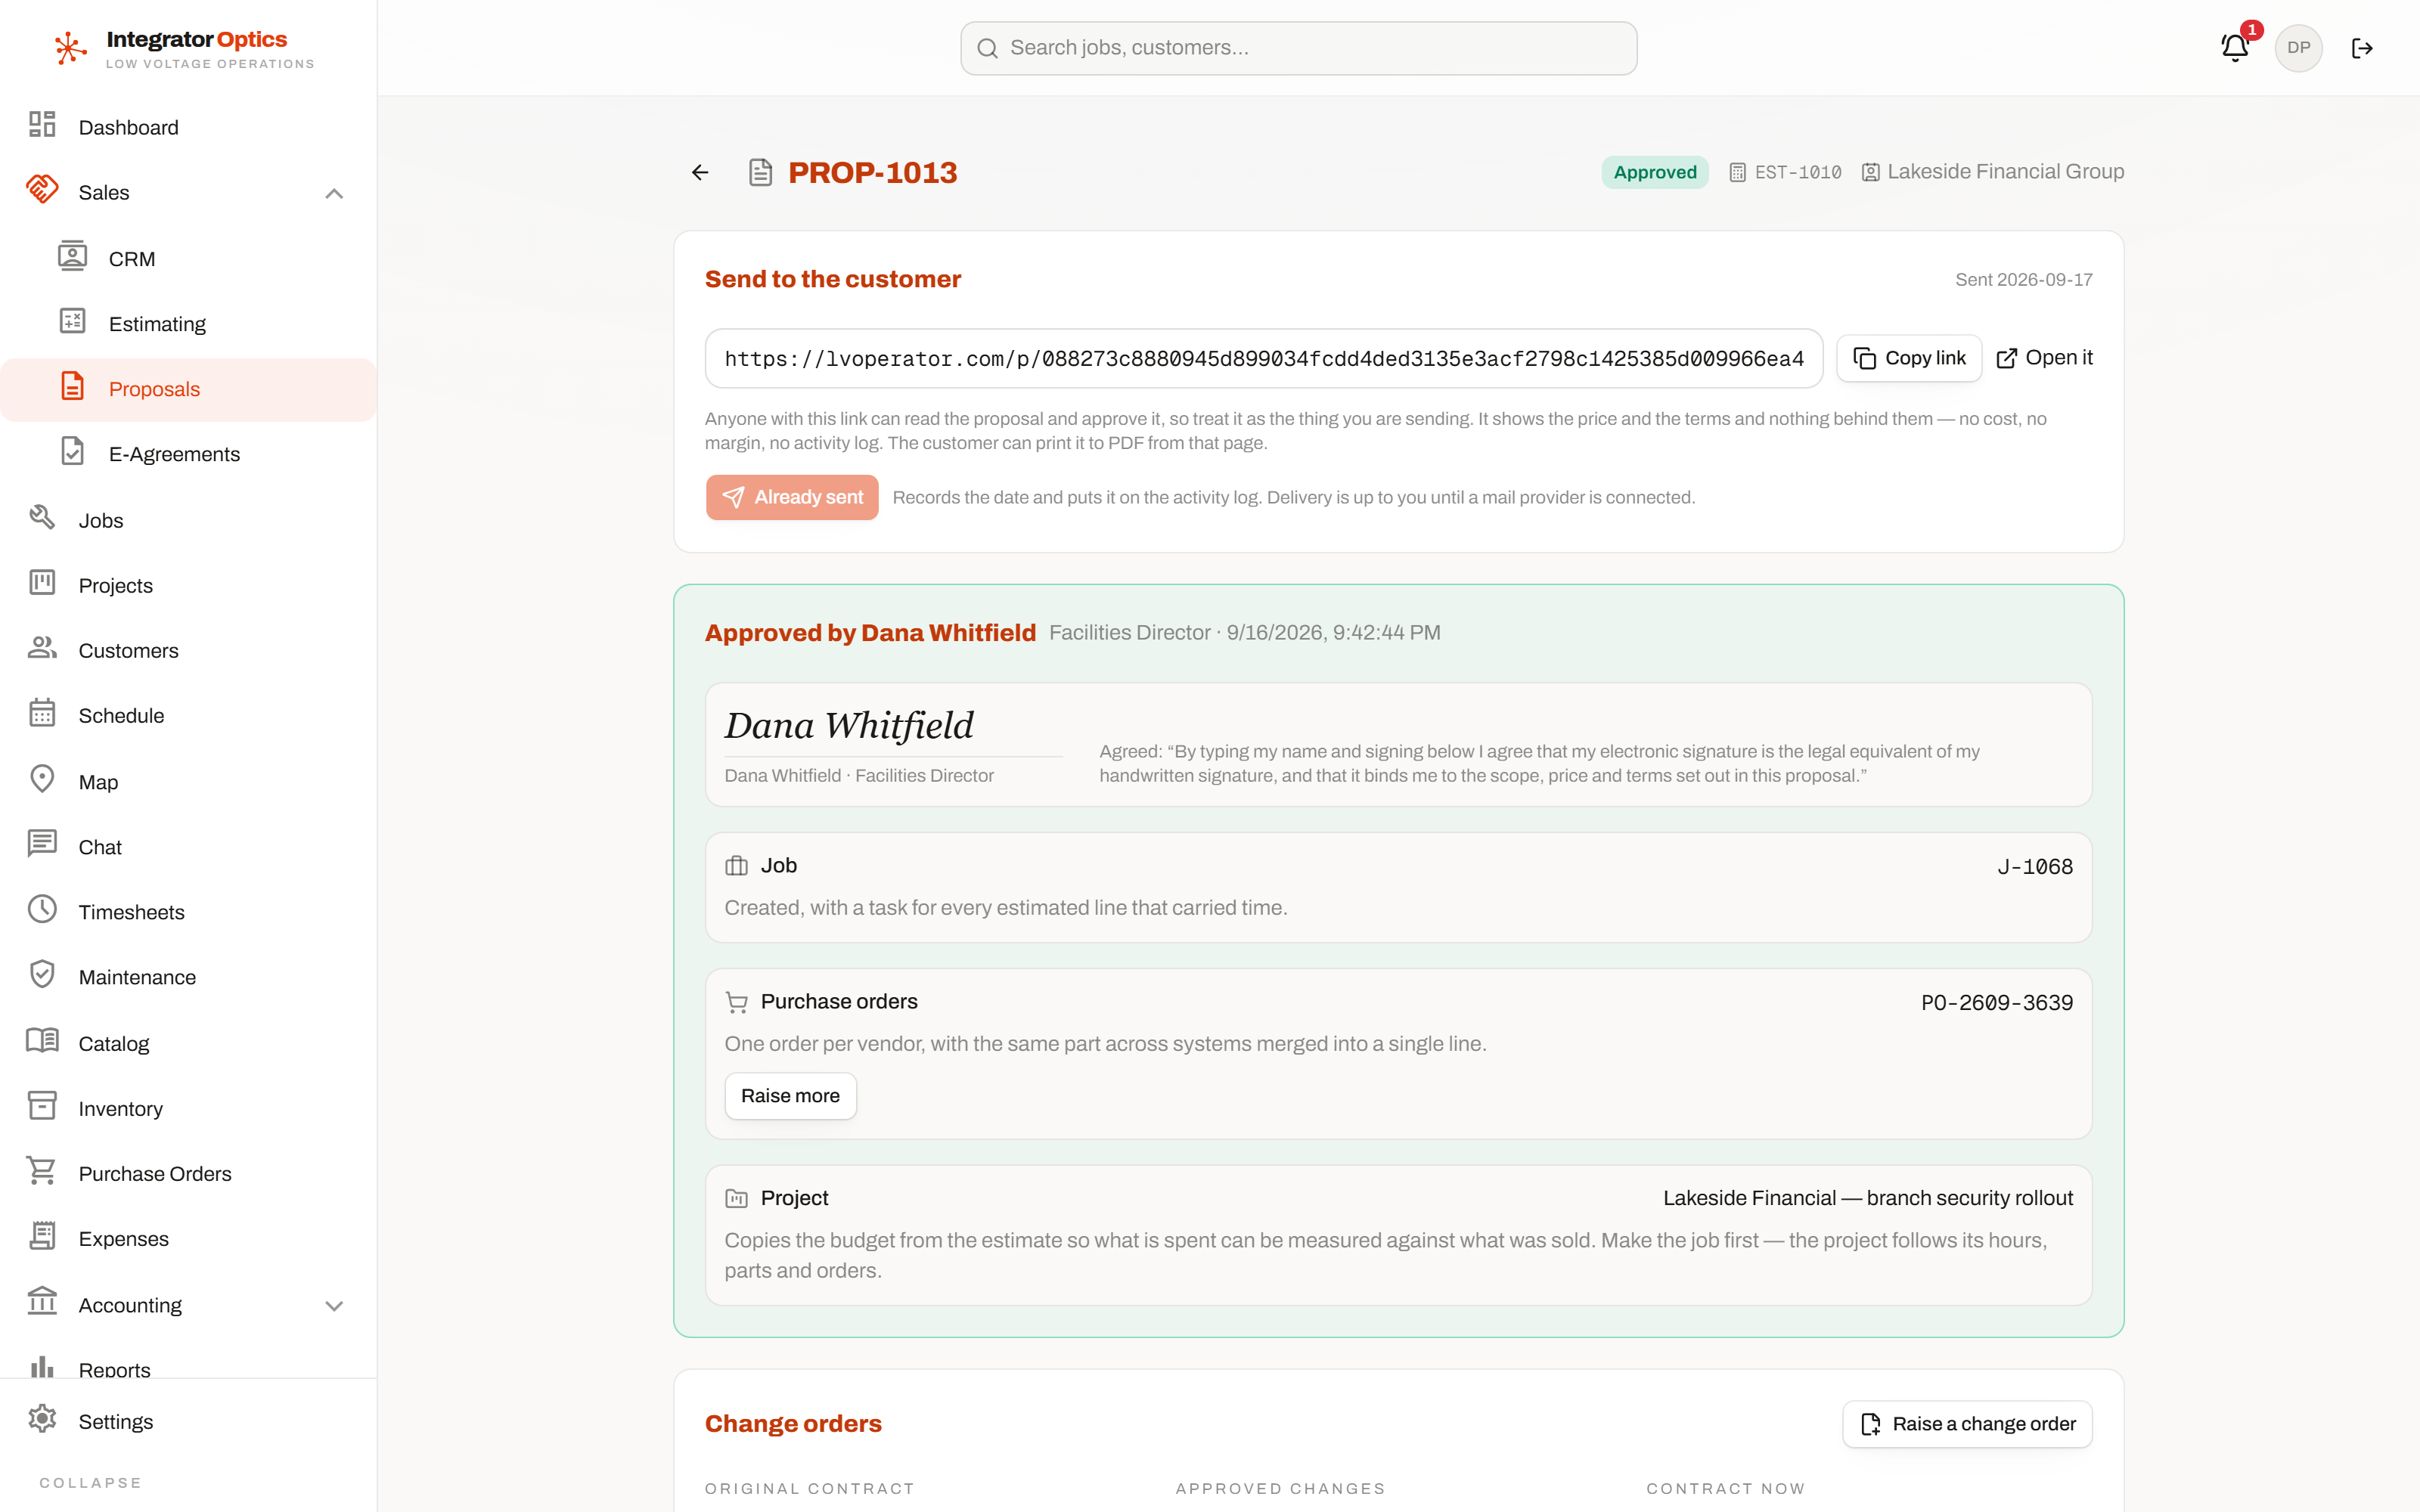Go back with the left arrow
The height and width of the screenshot is (1512, 2420).
pyautogui.click(x=700, y=172)
